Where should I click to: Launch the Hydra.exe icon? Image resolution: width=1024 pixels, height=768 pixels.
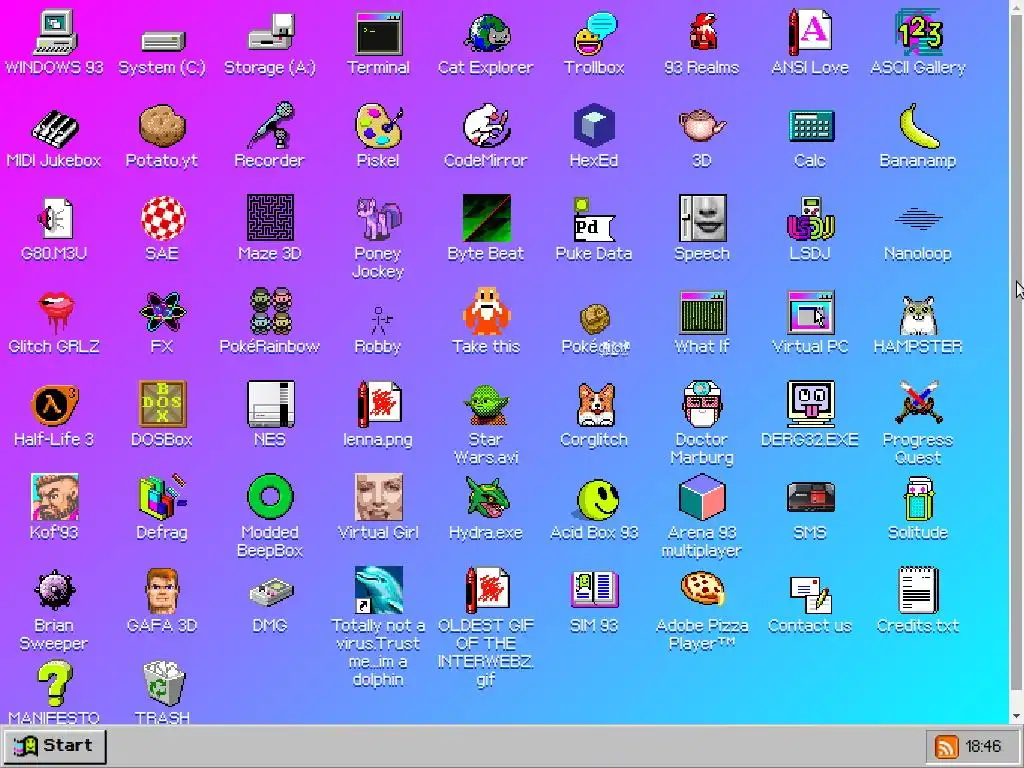[x=486, y=498]
